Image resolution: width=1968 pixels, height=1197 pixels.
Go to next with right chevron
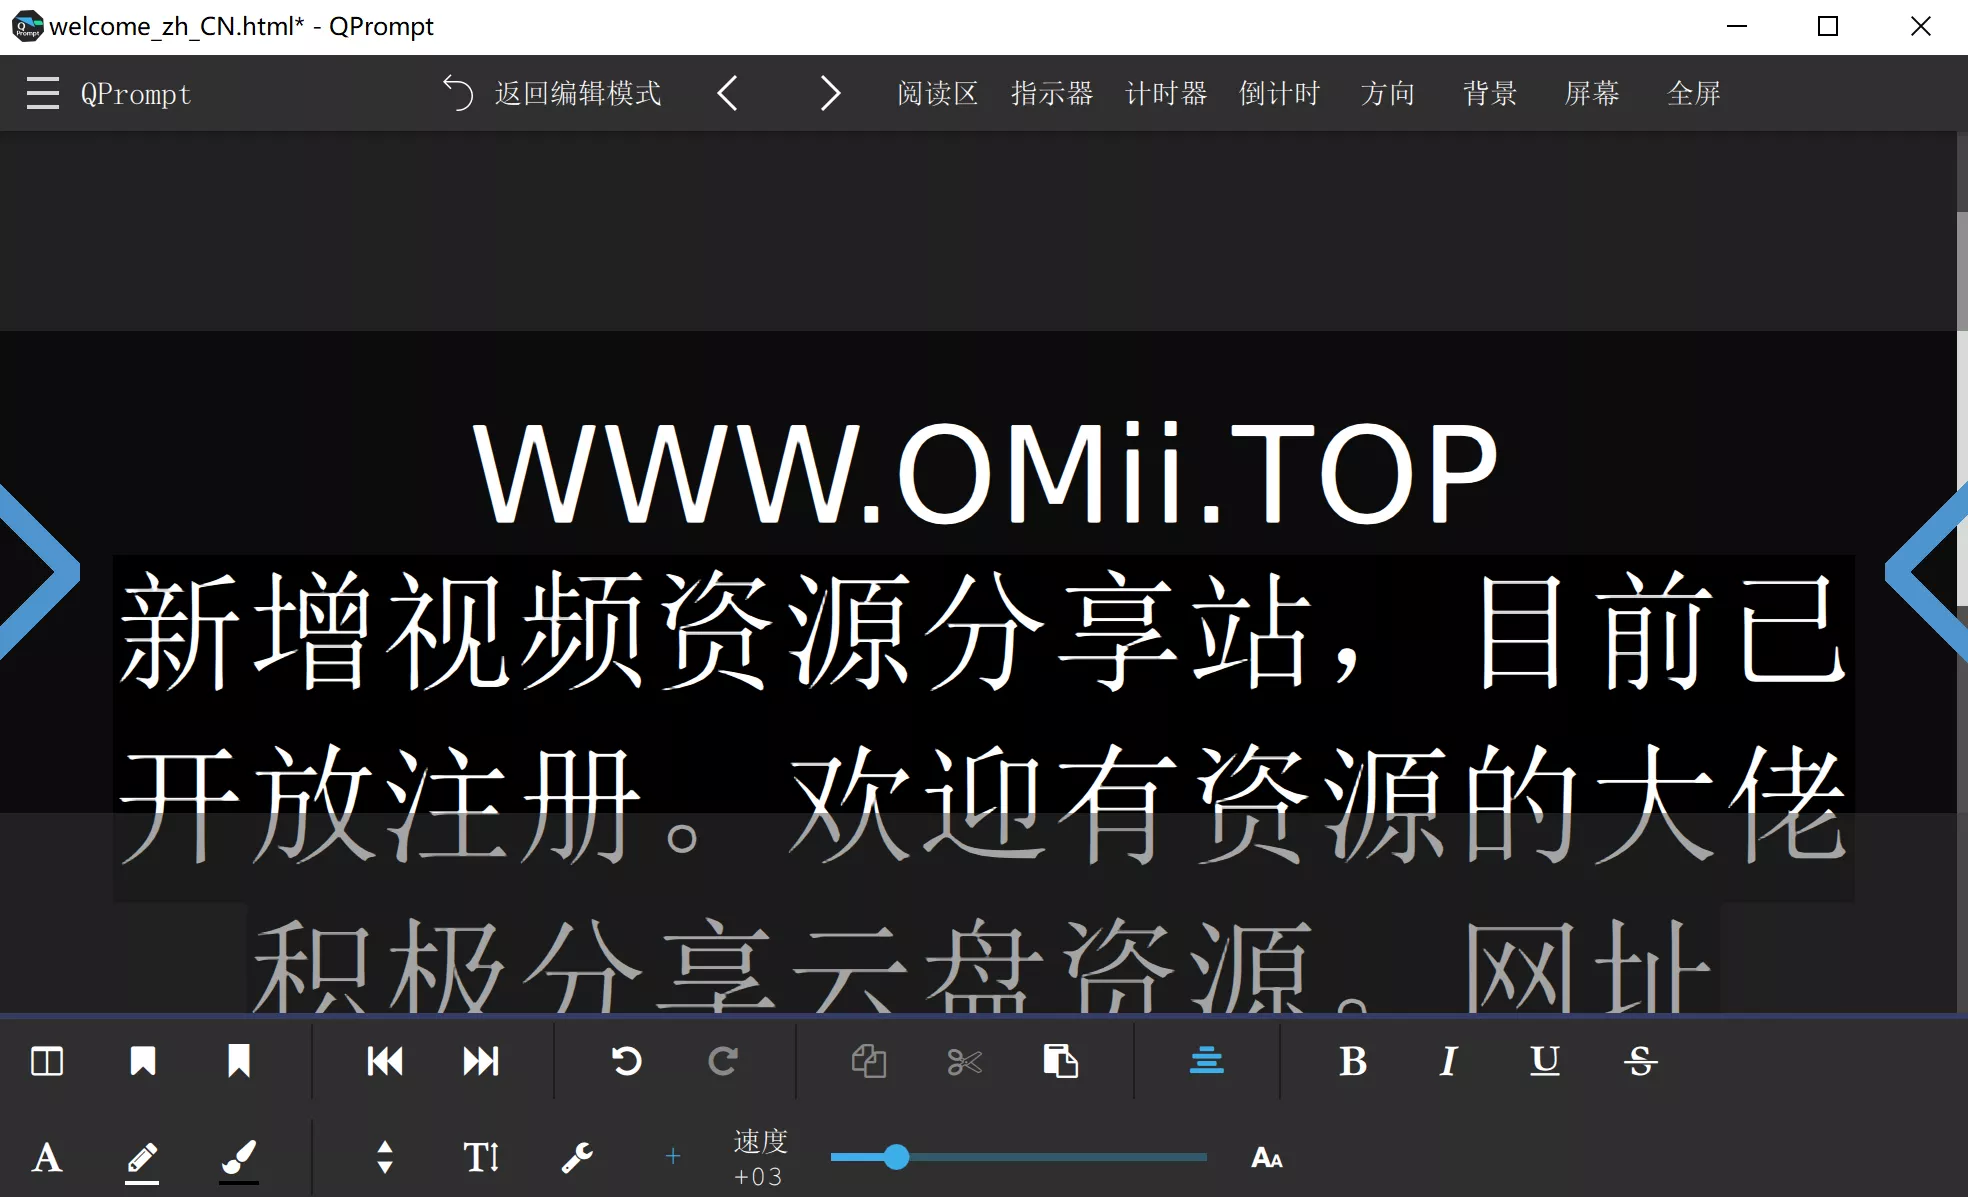click(x=830, y=93)
